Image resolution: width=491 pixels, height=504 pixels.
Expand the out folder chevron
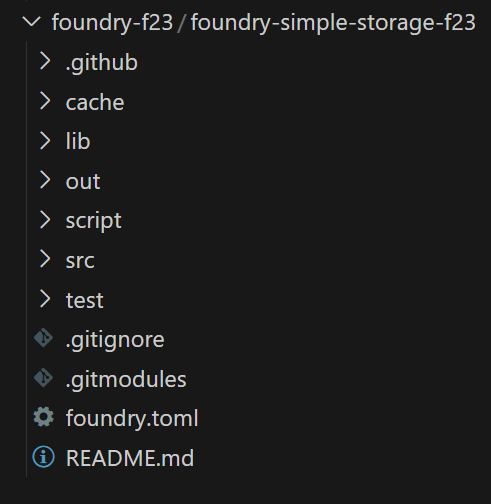(x=45, y=180)
